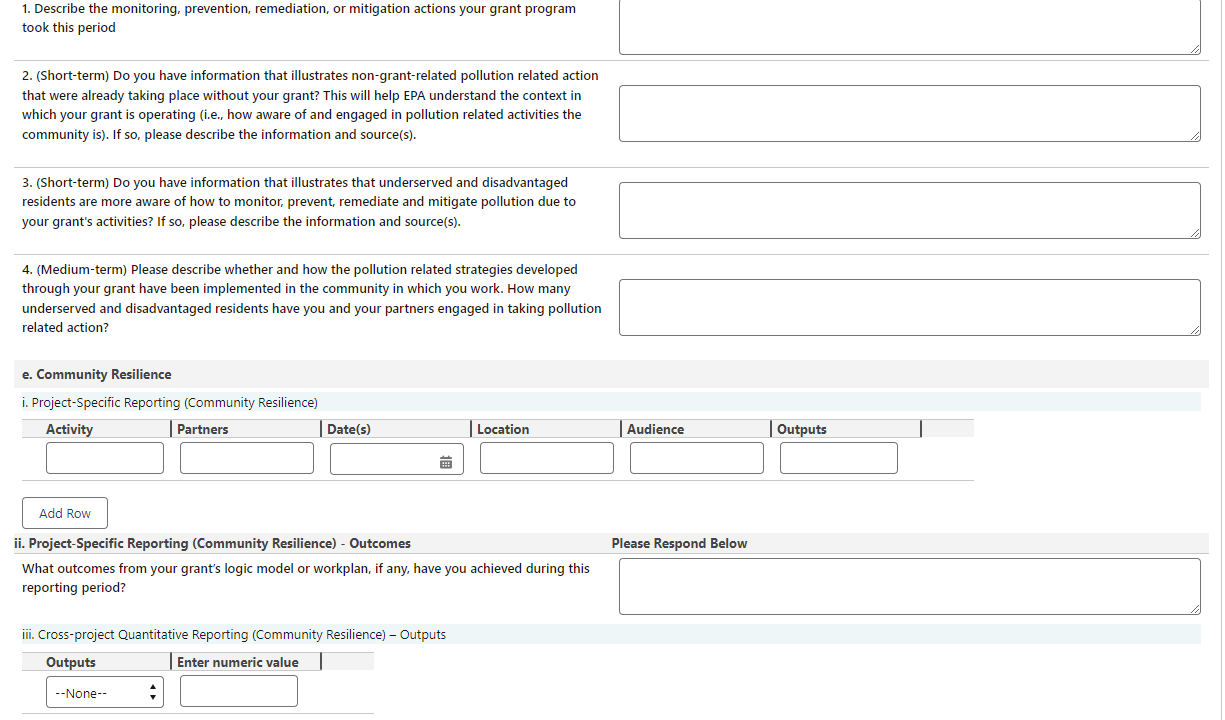Click the Location text field
Image resolution: width=1225 pixels, height=720 pixels.
(x=547, y=458)
